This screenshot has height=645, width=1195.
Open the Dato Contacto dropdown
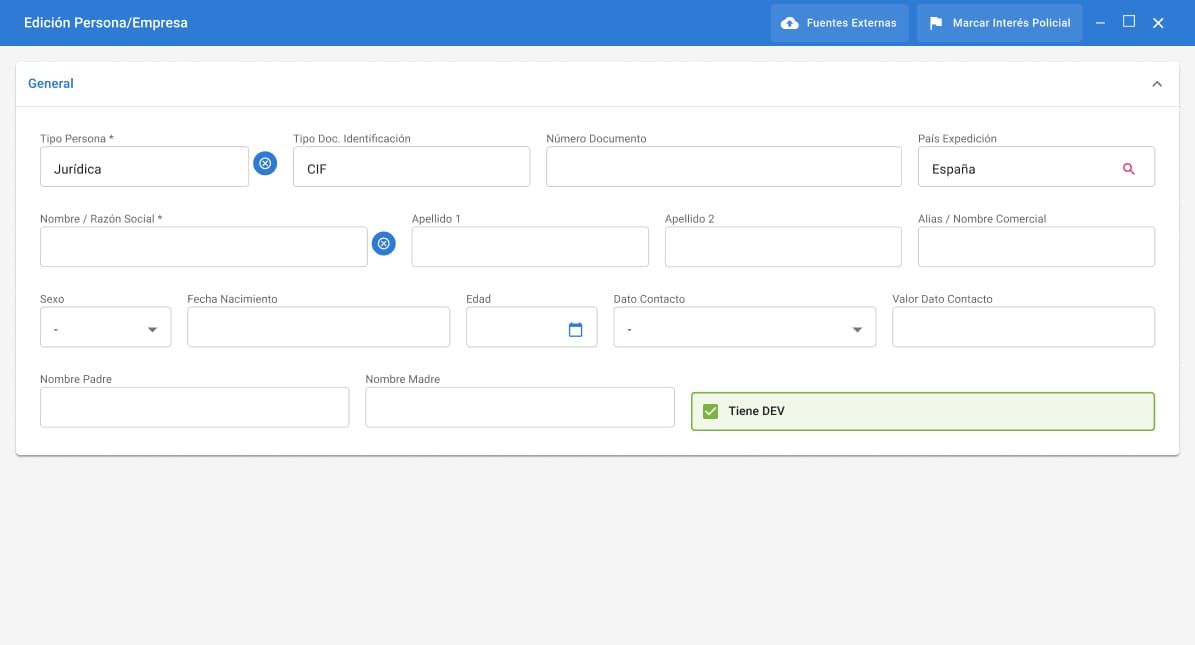click(x=745, y=327)
